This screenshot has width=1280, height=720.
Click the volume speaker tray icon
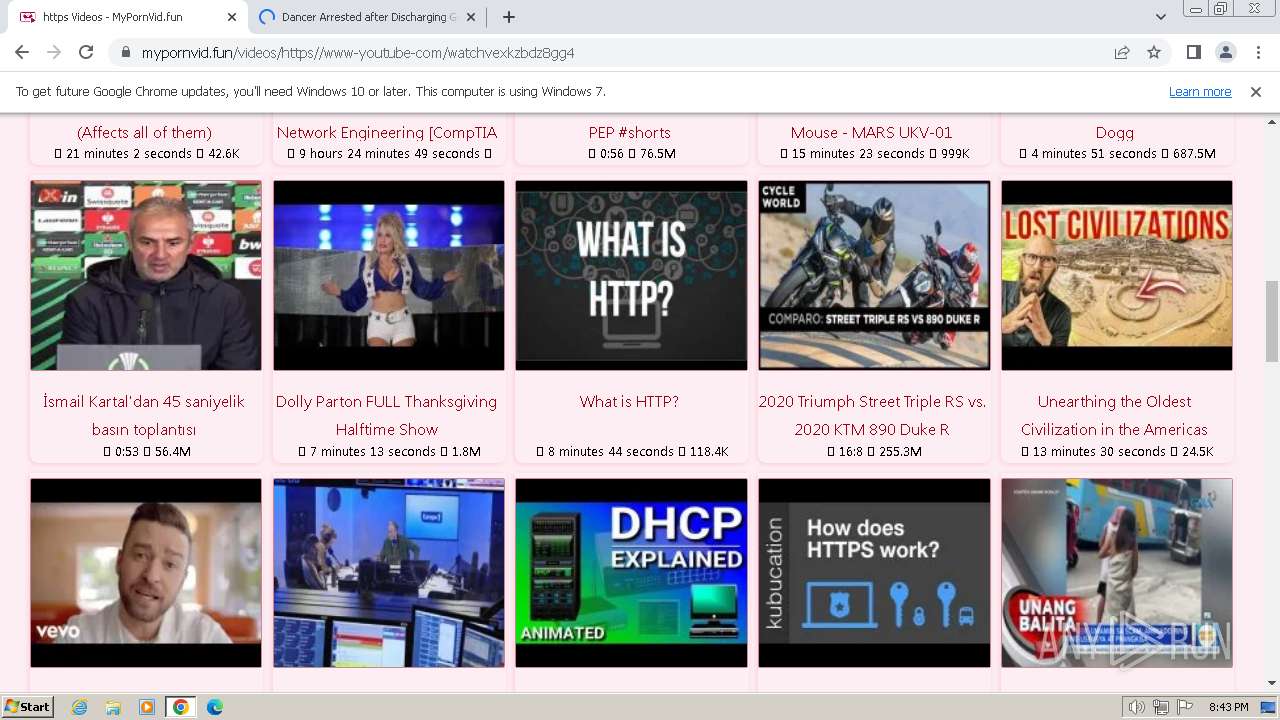[1138, 707]
